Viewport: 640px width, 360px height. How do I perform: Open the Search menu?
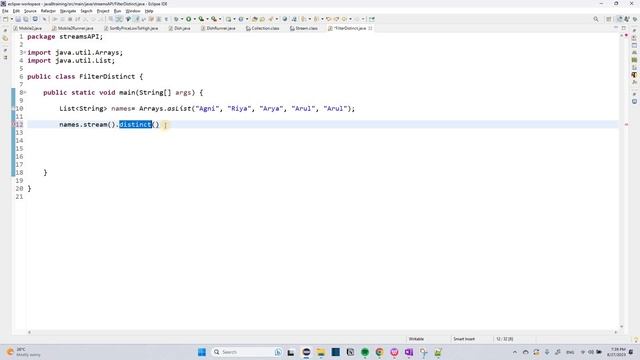tap(86, 11)
